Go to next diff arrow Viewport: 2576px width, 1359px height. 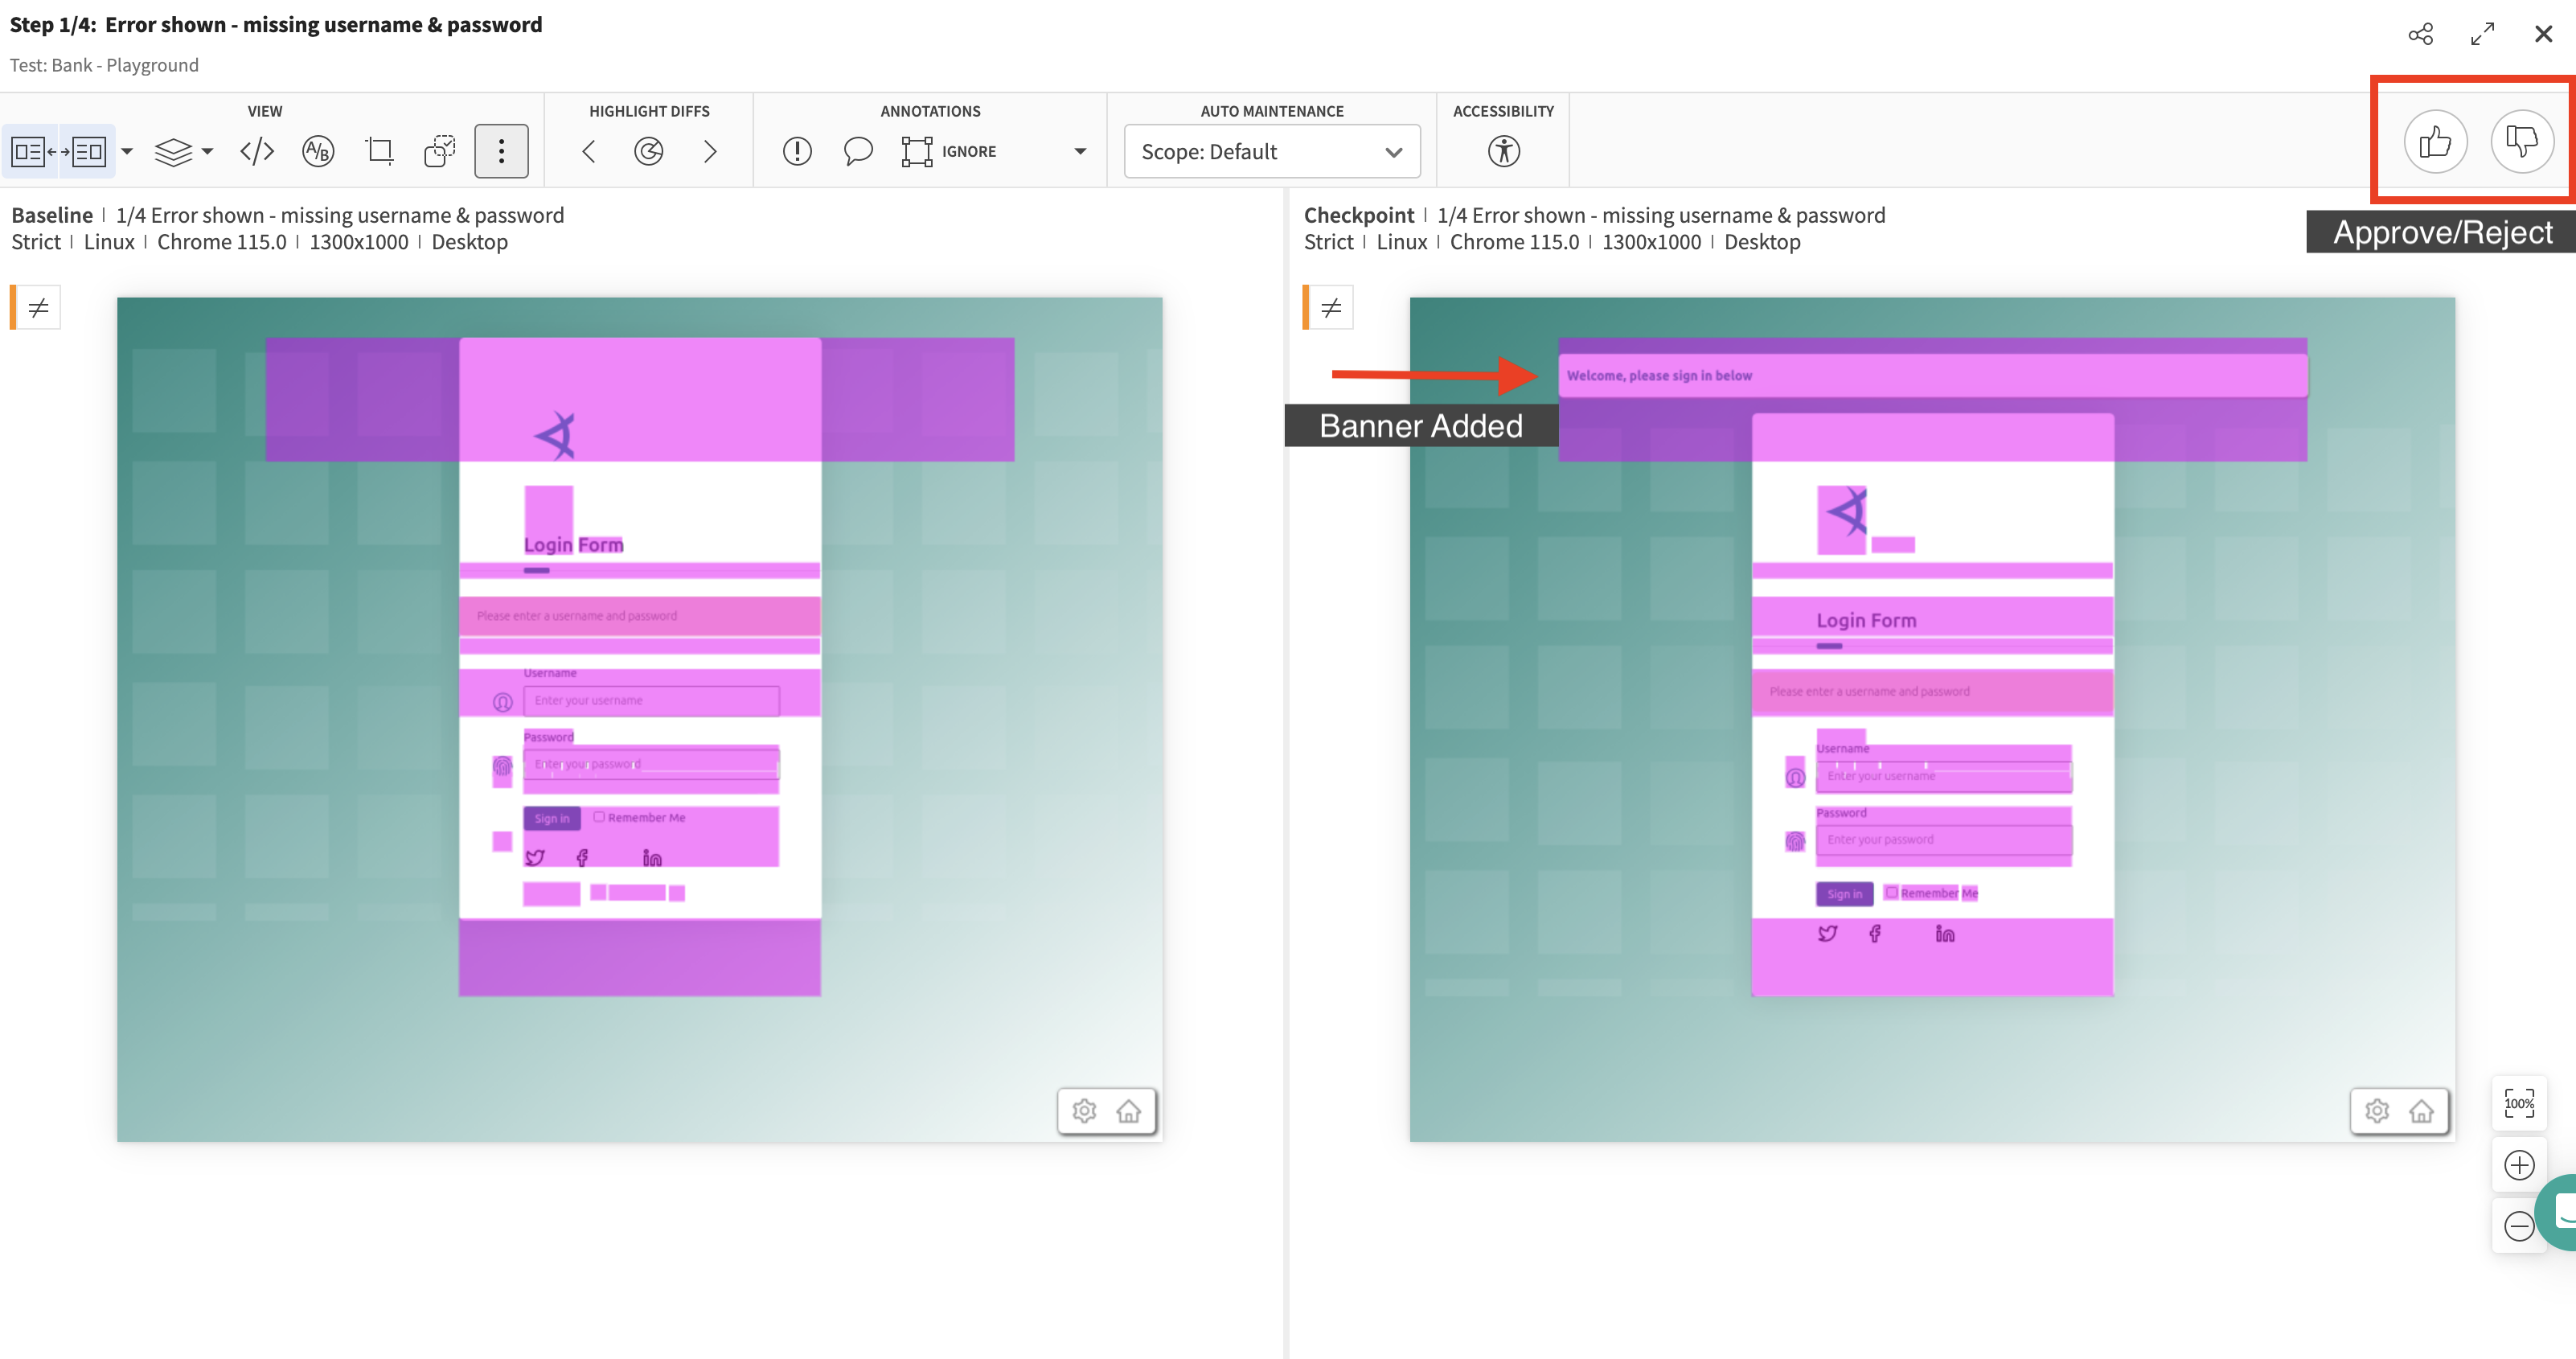click(710, 152)
